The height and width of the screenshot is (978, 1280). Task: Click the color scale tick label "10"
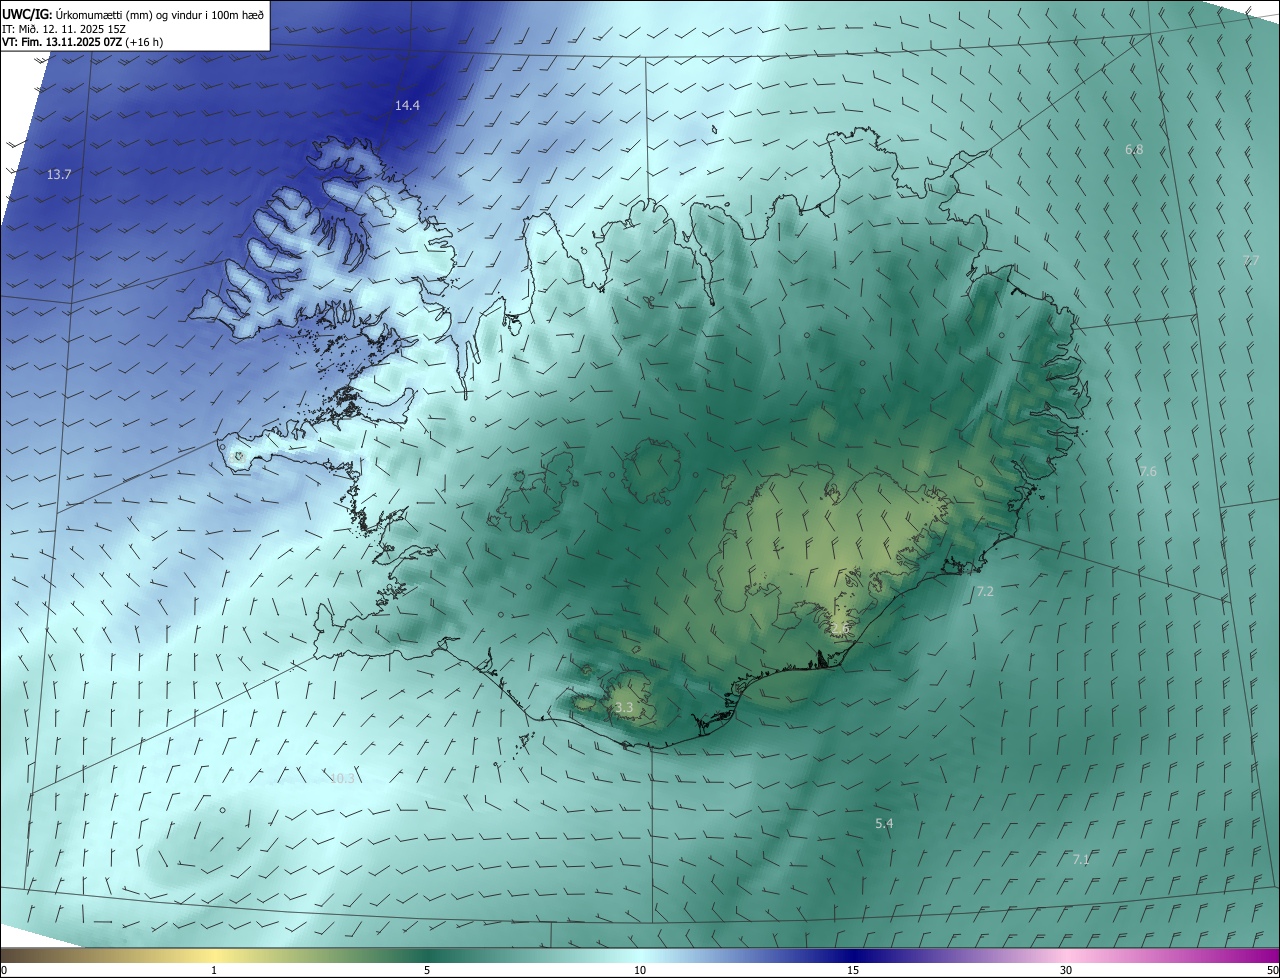pyautogui.click(x=640, y=970)
